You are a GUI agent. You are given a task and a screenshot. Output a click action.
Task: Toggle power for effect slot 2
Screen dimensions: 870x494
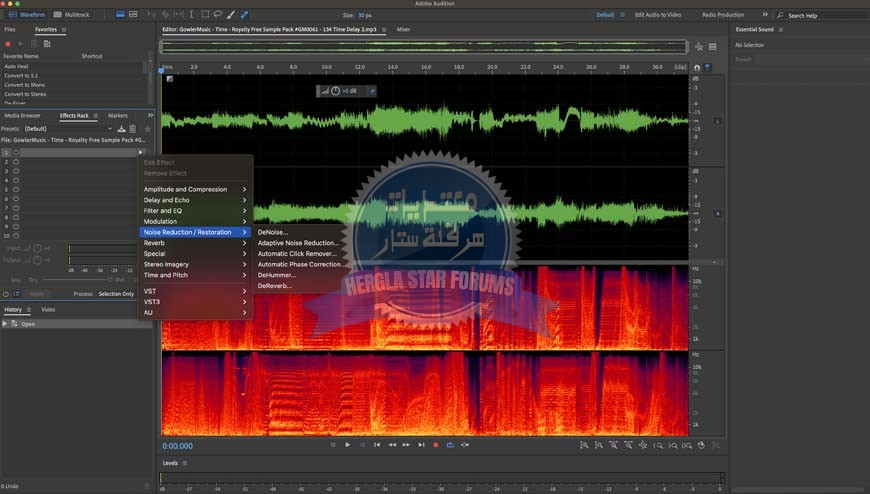click(17, 162)
